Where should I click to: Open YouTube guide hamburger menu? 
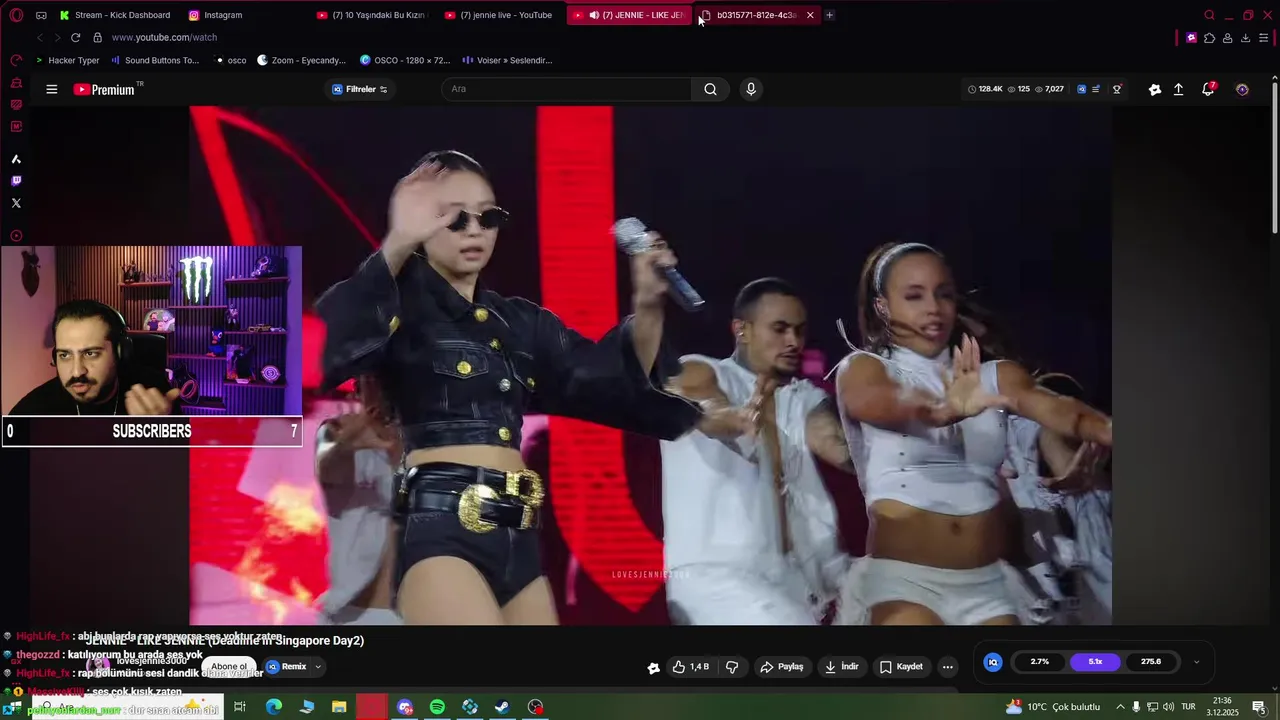(x=51, y=89)
